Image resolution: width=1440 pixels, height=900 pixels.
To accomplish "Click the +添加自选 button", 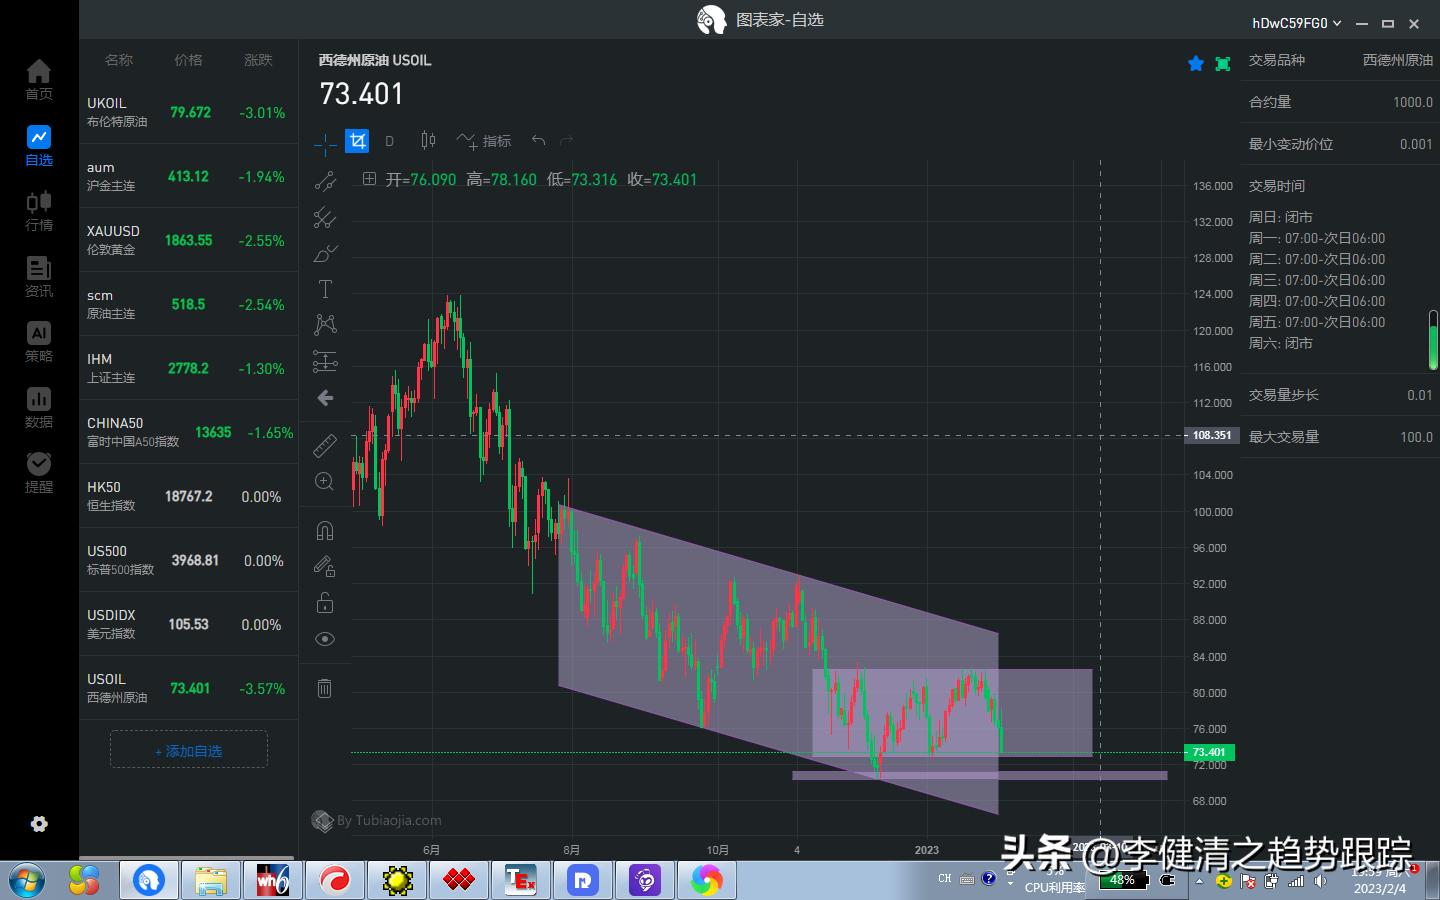I will tap(189, 750).
